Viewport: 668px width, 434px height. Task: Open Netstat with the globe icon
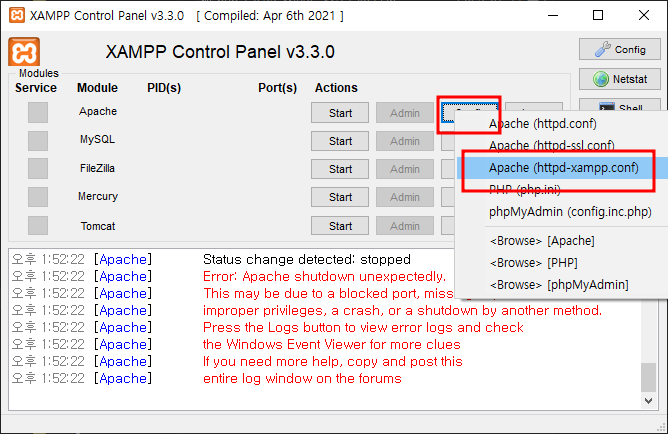coord(619,79)
